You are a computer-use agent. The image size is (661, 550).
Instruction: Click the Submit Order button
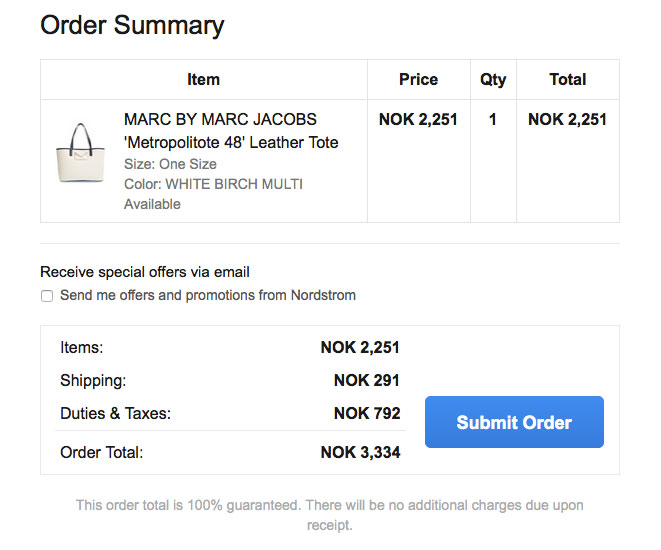pos(514,422)
